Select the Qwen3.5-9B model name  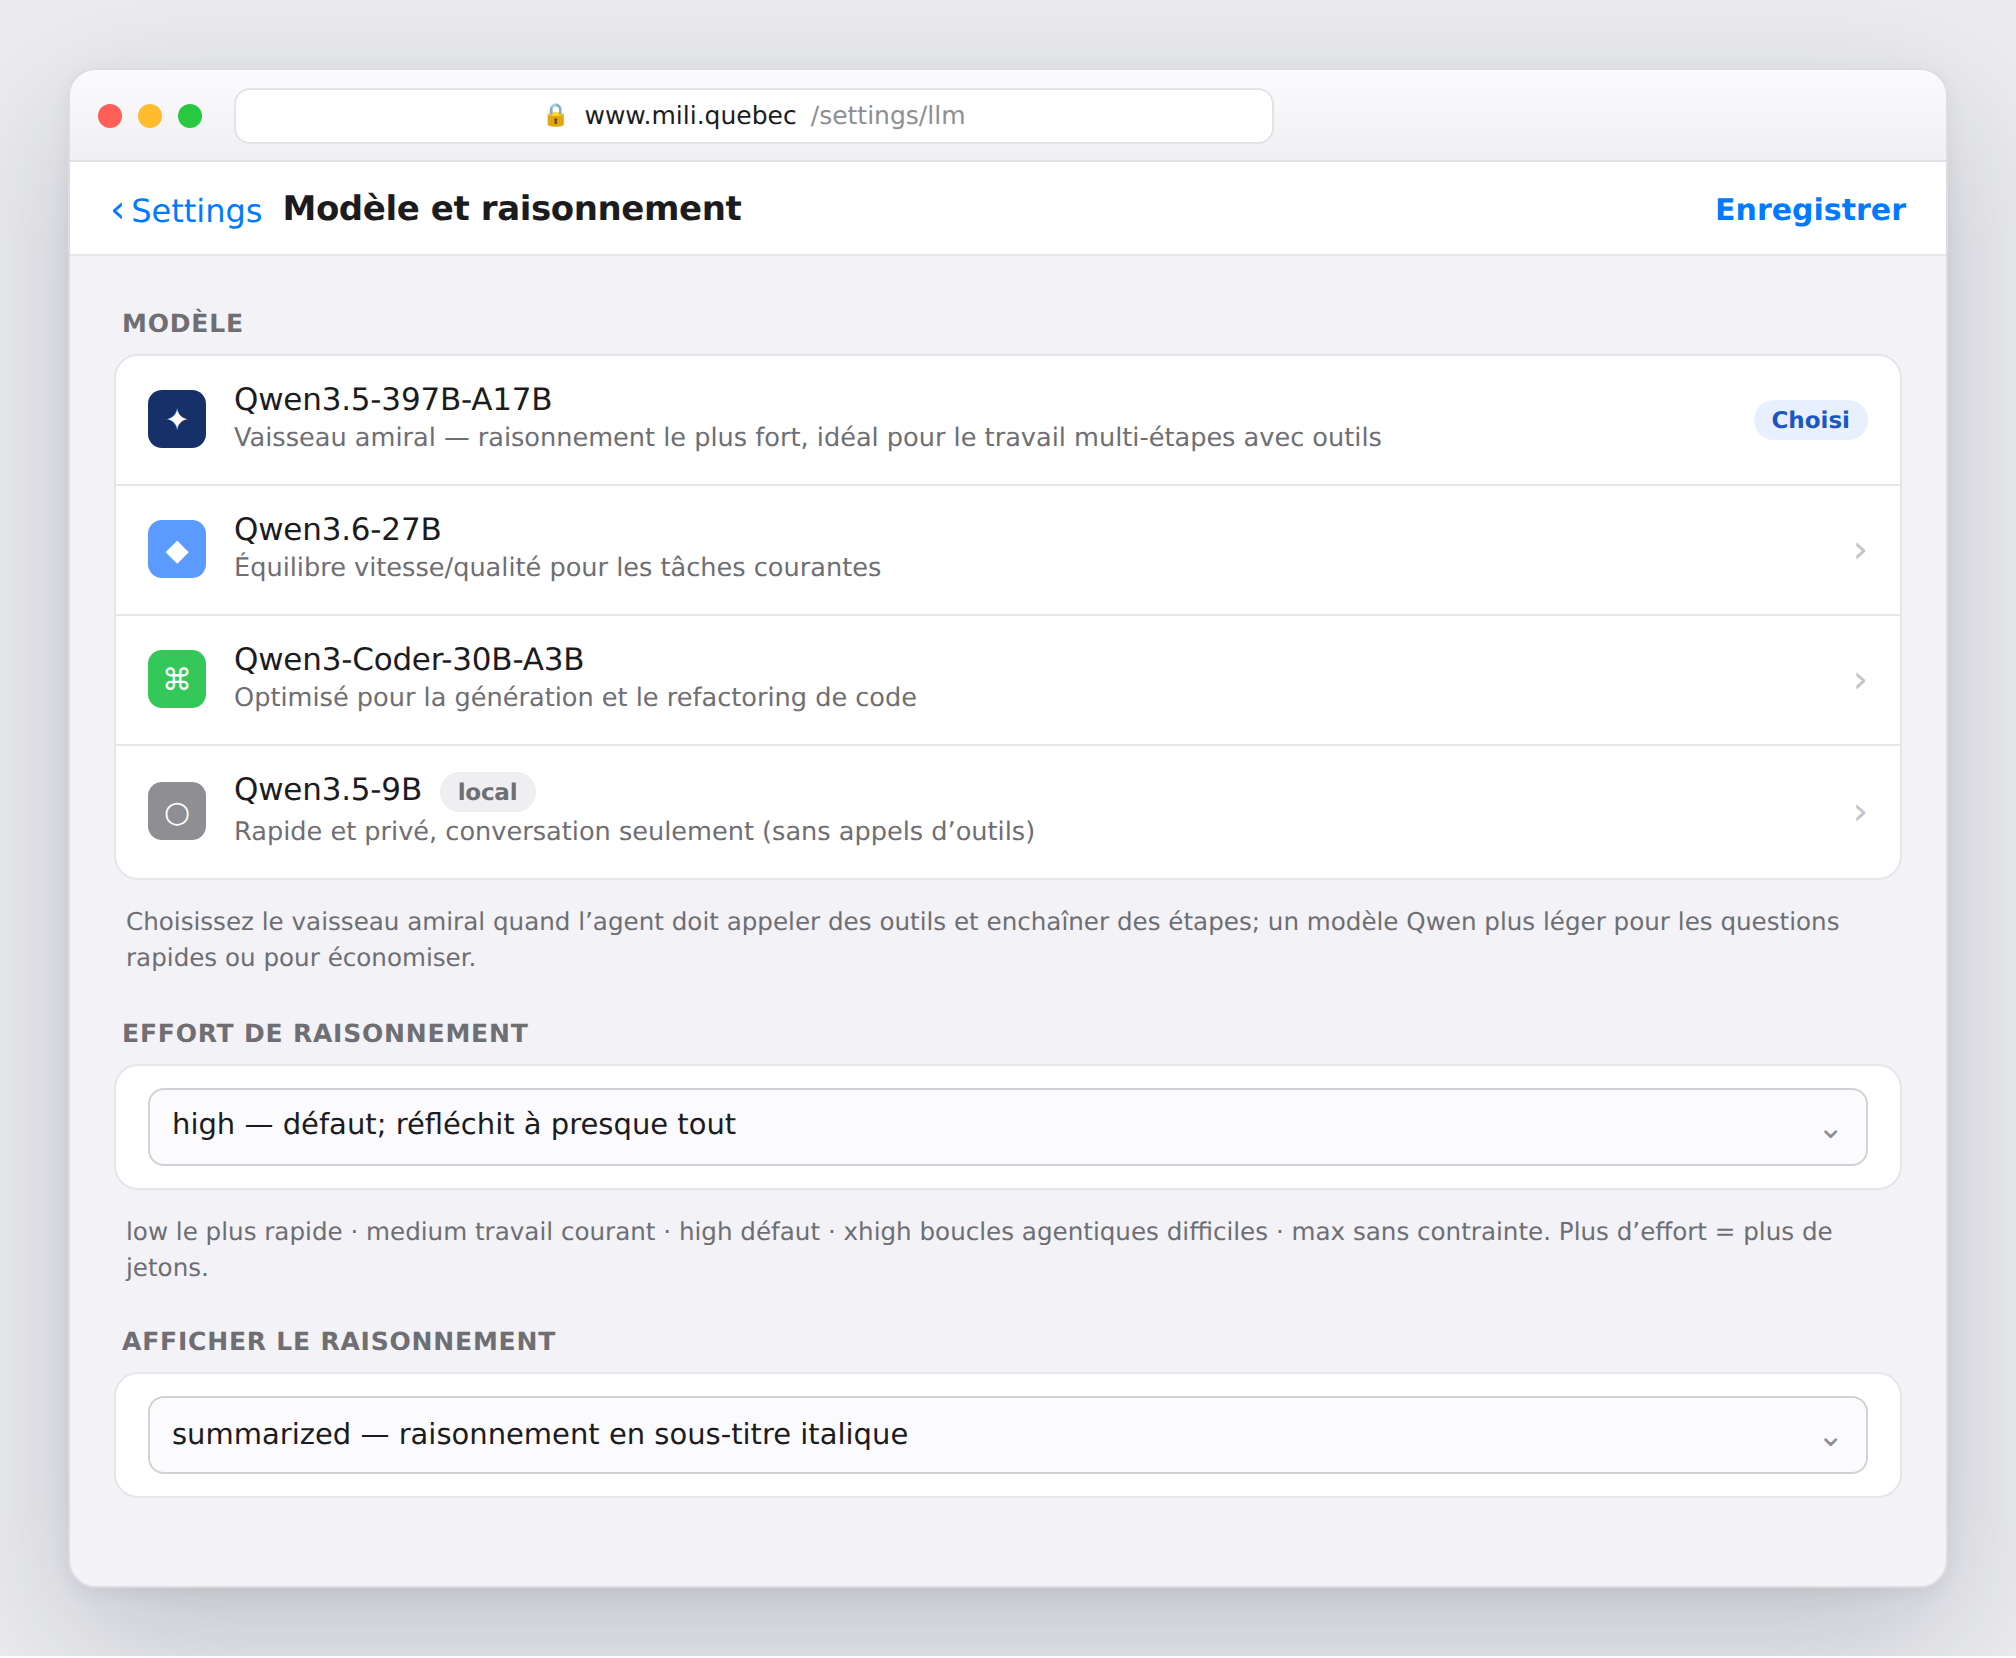328,789
